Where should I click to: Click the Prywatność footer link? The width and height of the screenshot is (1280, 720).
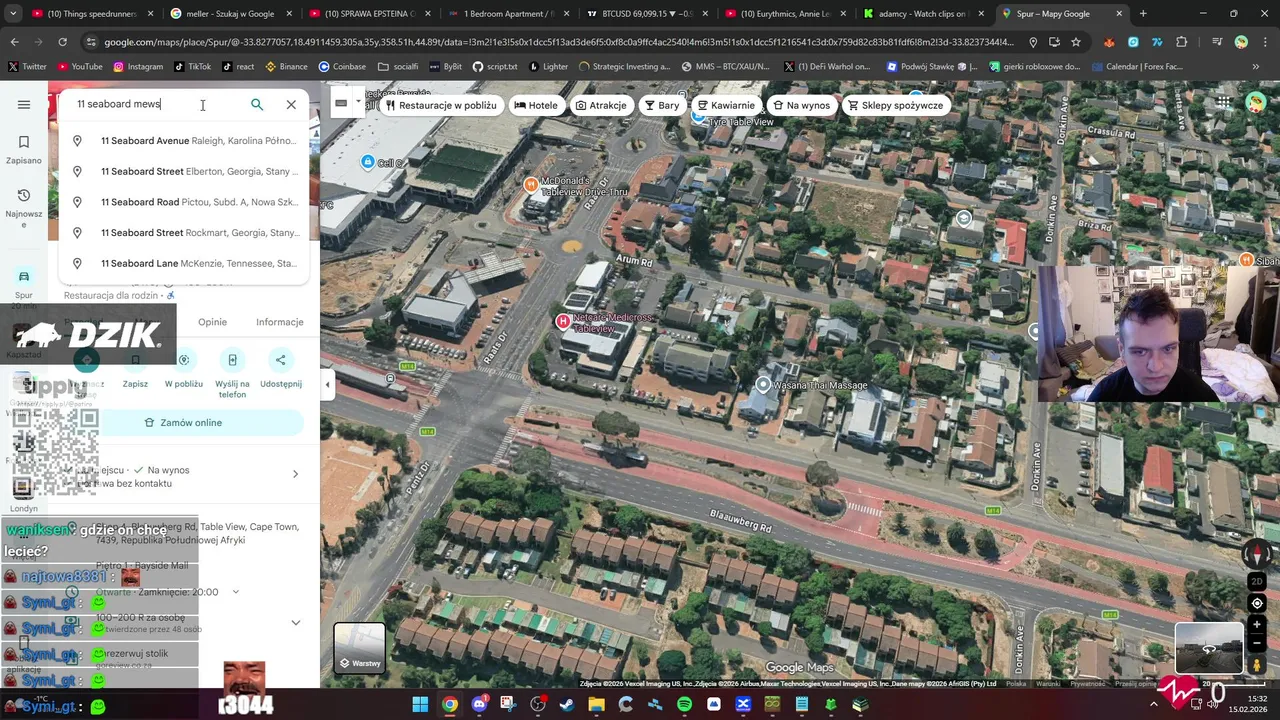pos(1088,684)
